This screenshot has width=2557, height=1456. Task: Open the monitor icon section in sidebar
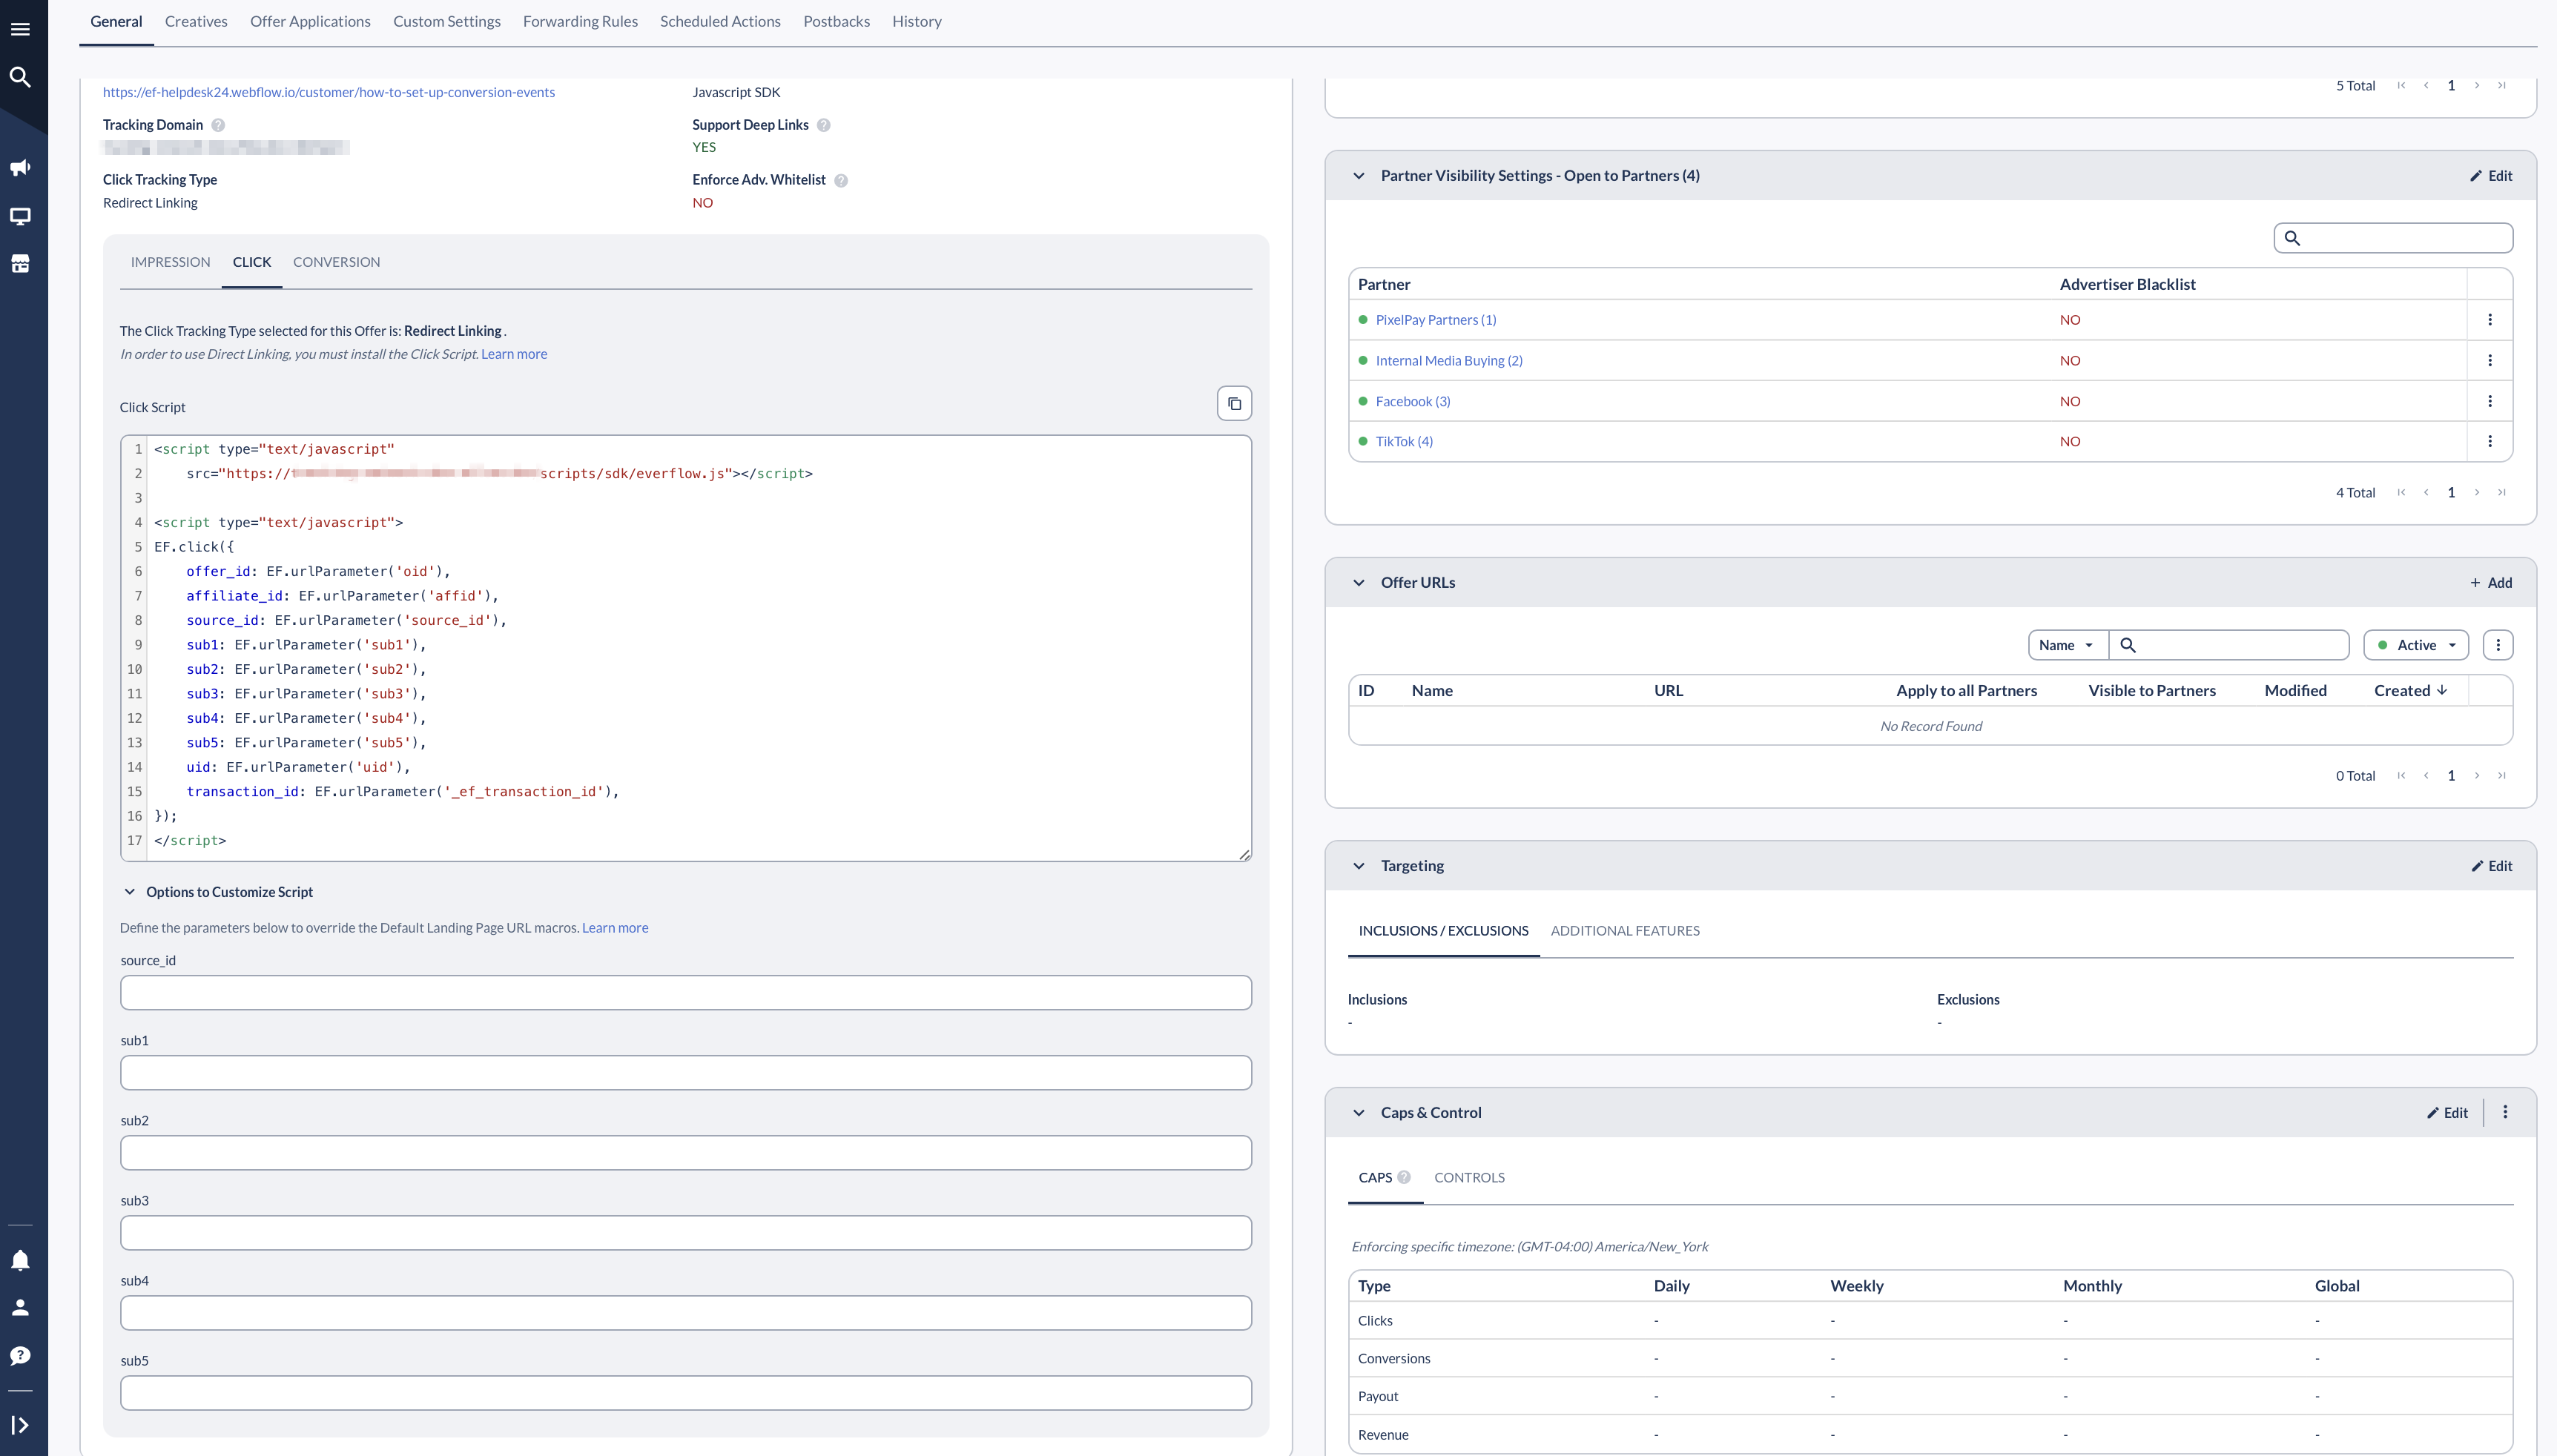pyautogui.click(x=20, y=216)
